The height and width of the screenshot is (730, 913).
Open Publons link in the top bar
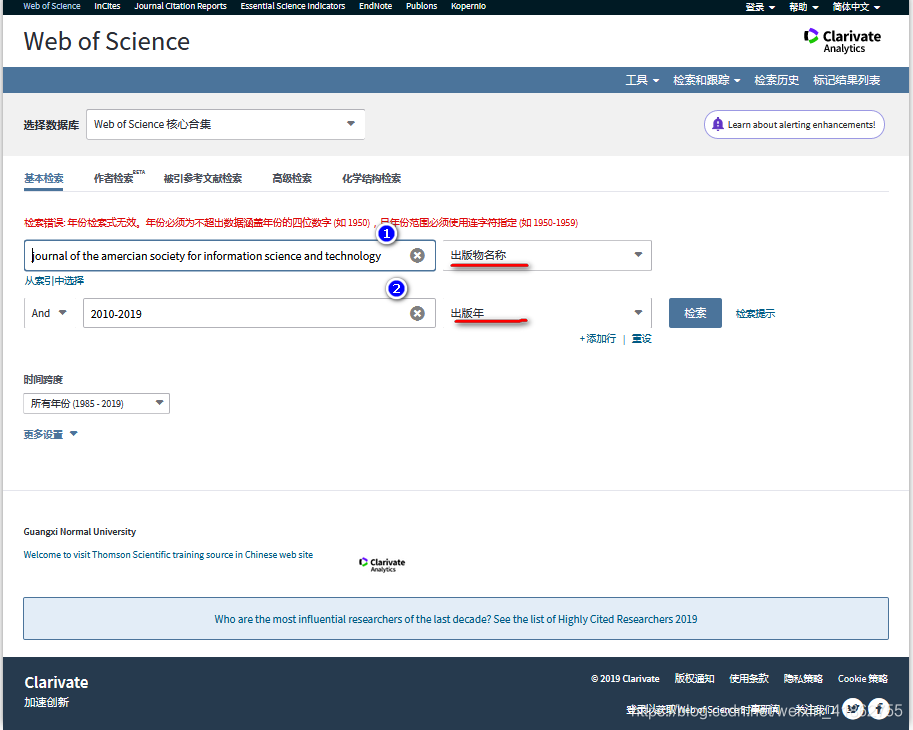coord(422,6)
